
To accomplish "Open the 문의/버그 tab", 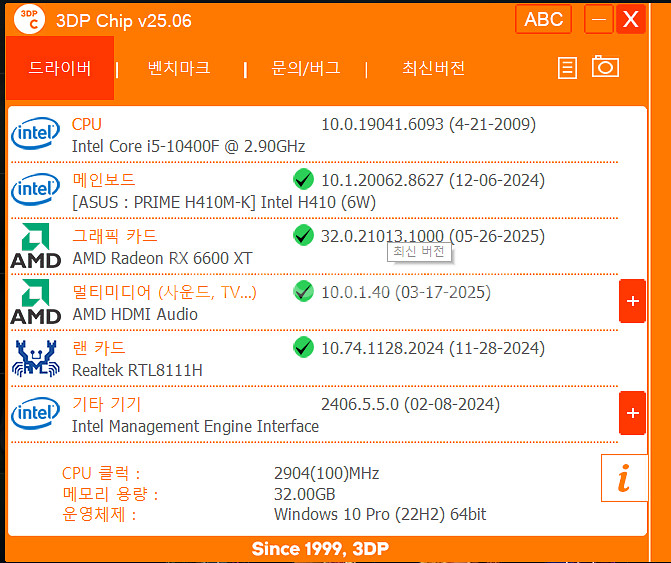I will click(306, 68).
